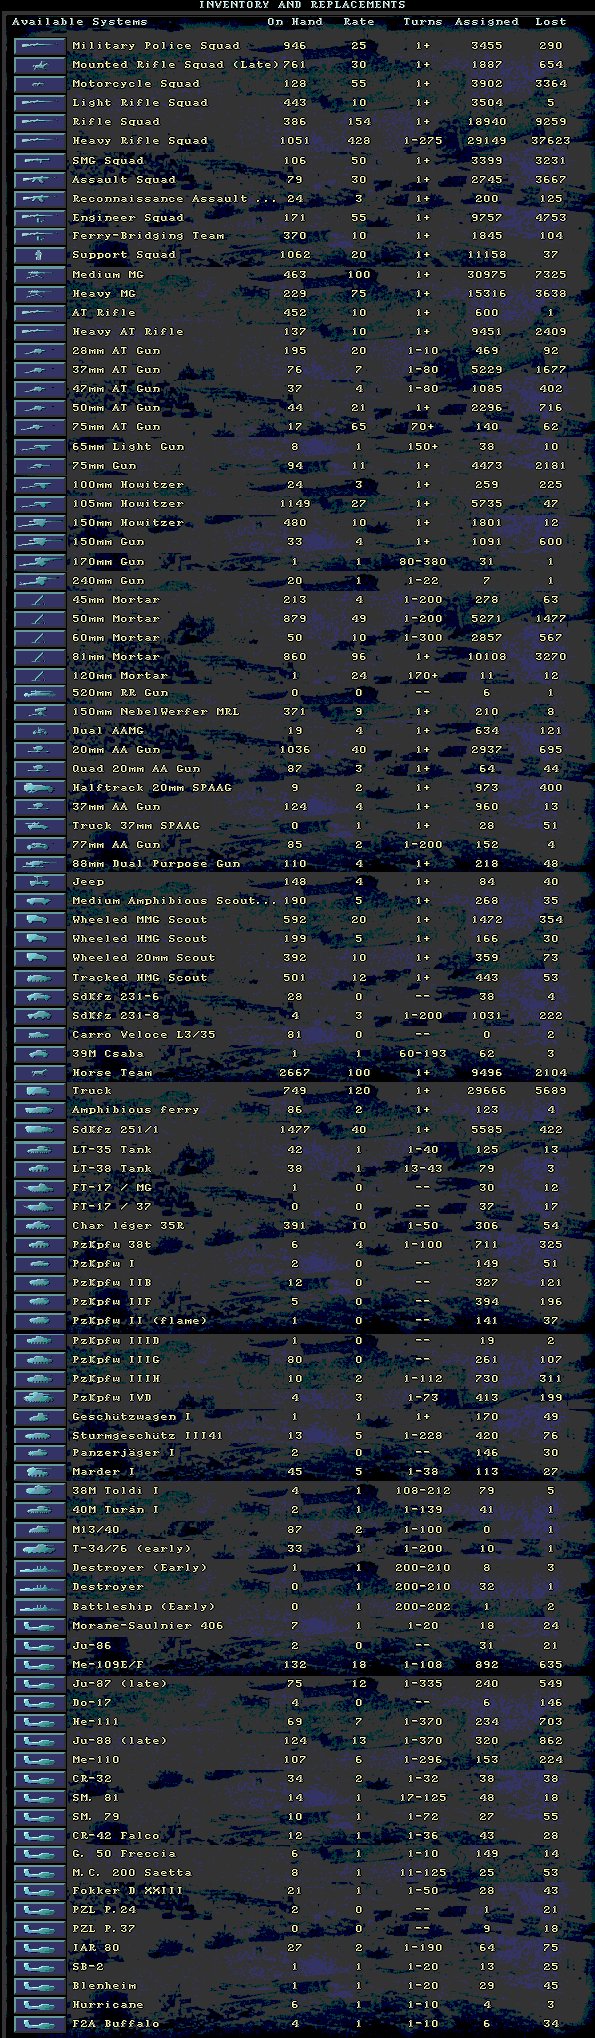Select the Engineer Squad icon

[x=40, y=218]
